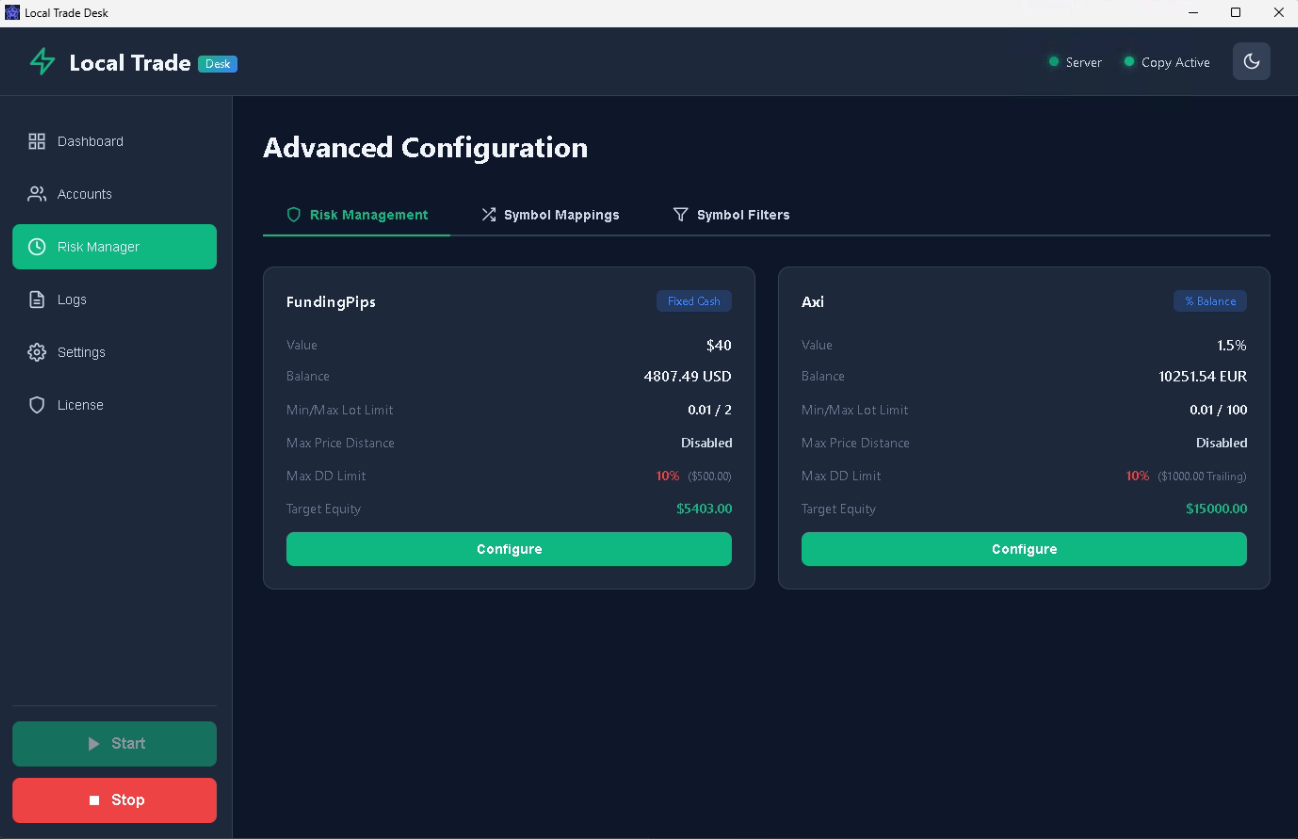Click the License shield icon
1298x839 pixels.
pos(37,405)
